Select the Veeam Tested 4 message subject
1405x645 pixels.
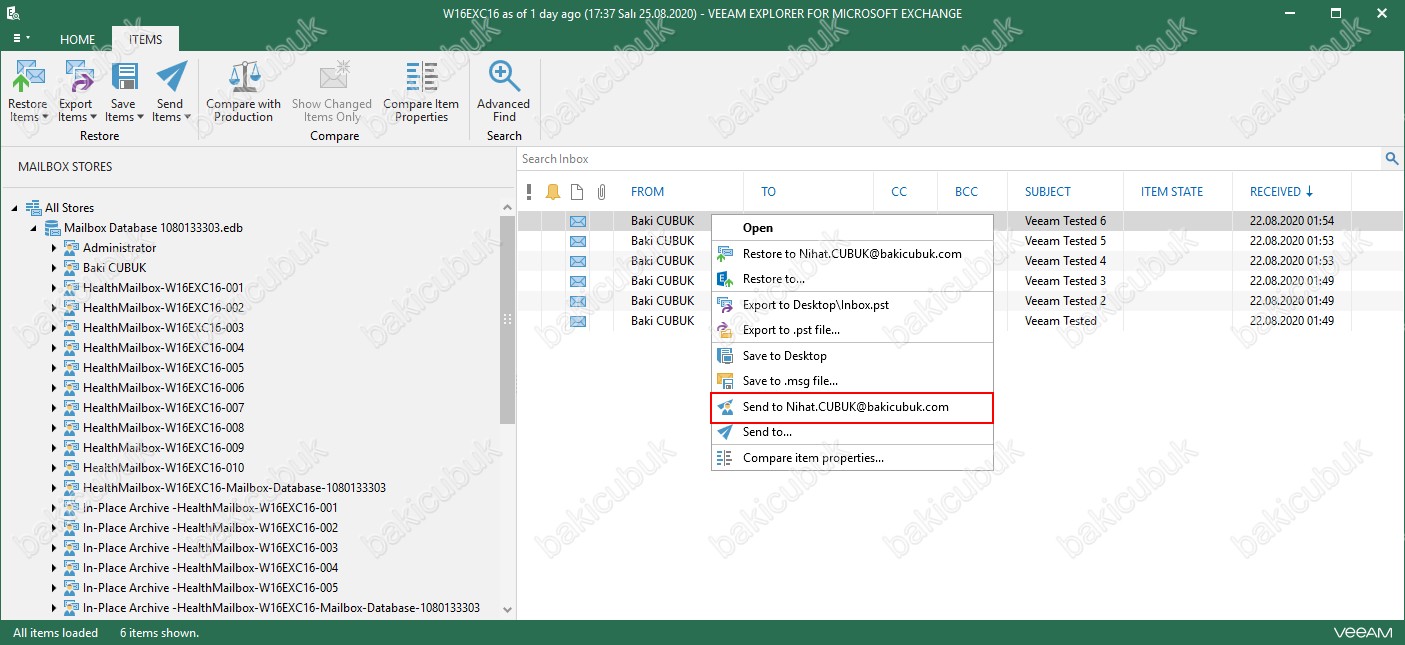(1066, 261)
